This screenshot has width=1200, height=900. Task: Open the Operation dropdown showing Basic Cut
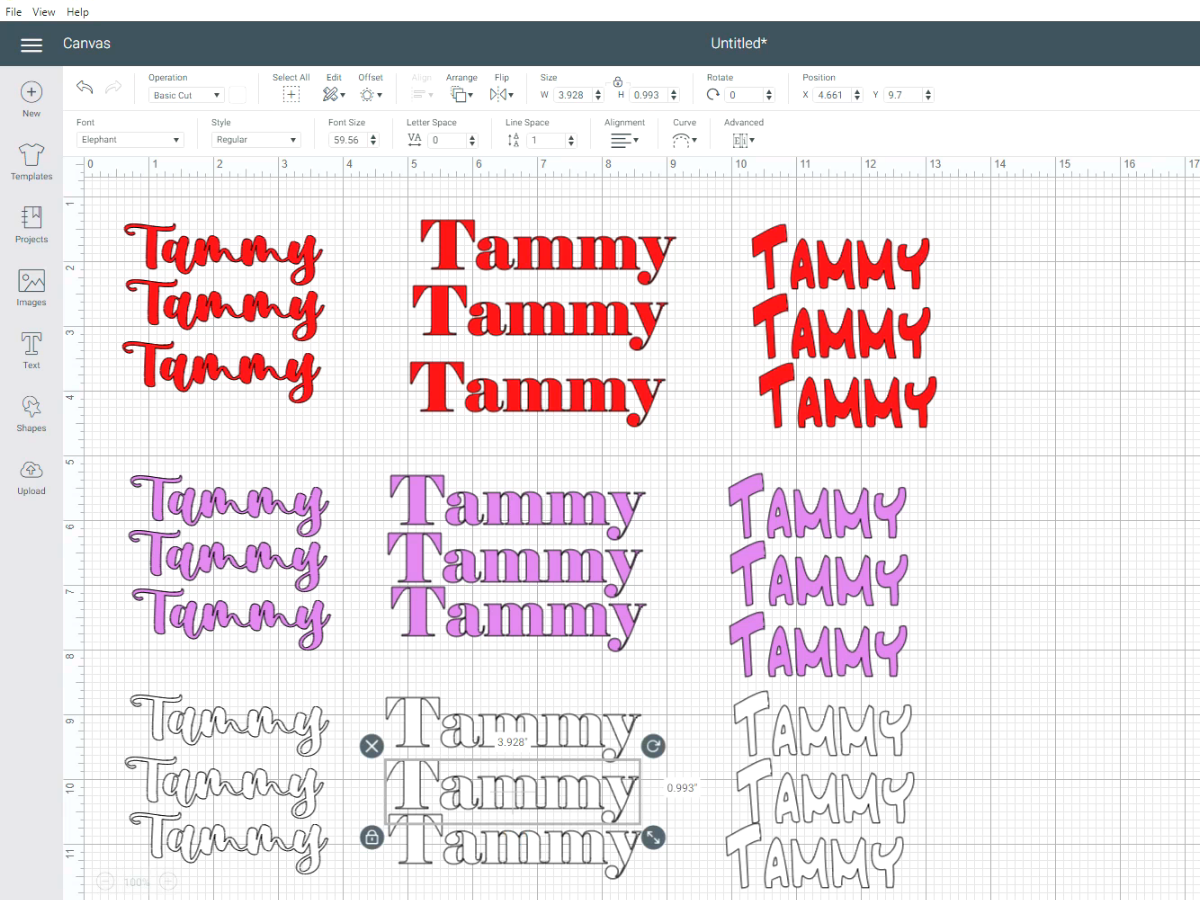[186, 95]
